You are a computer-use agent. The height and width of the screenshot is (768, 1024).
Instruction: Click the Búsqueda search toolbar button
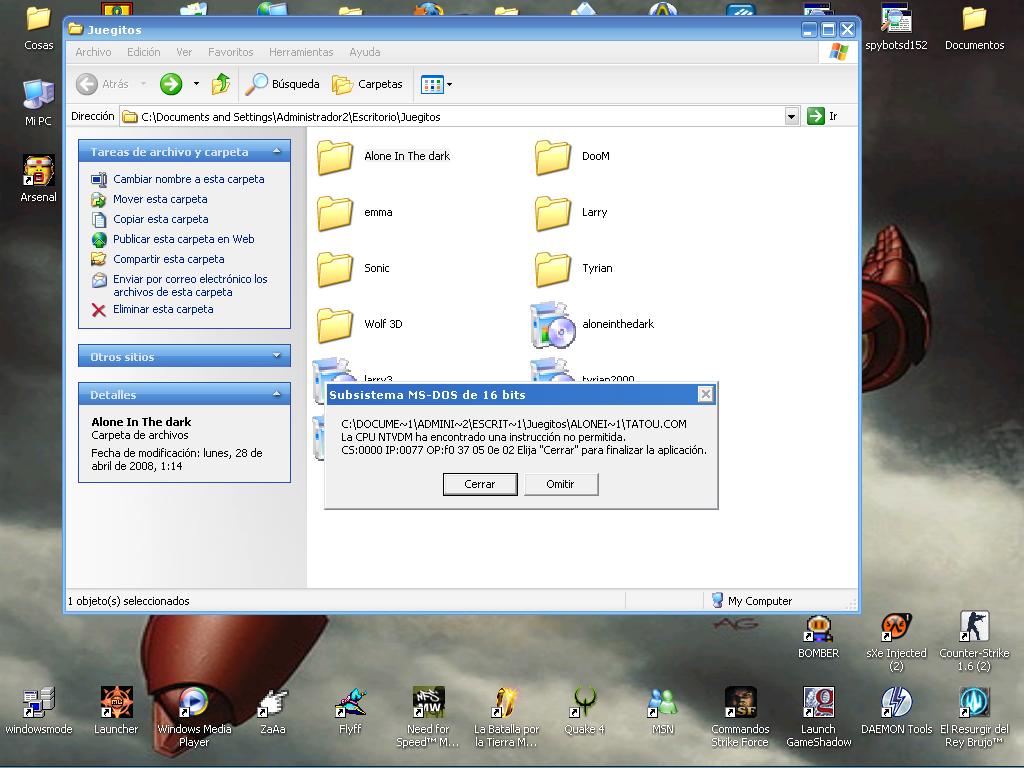click(282, 84)
